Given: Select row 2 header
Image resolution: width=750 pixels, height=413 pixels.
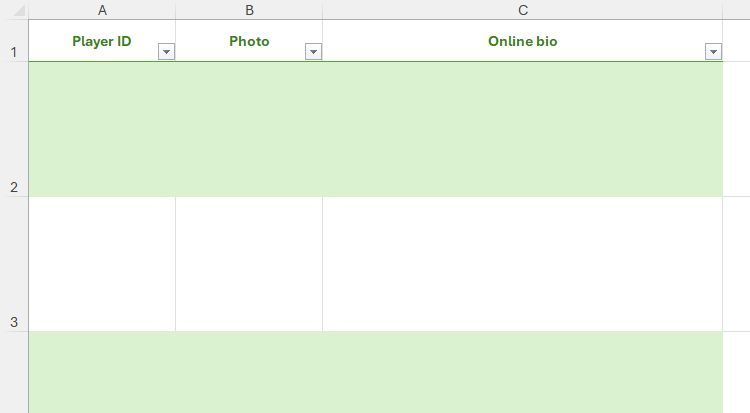Looking at the screenshot, I should [x=14, y=129].
